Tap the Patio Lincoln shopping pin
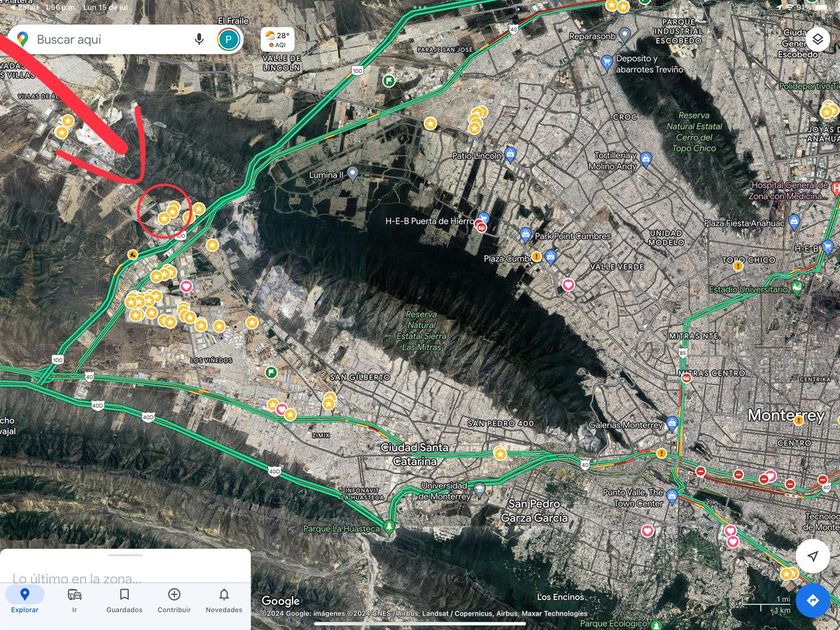Screen dimensions: 840x630 click(x=510, y=154)
